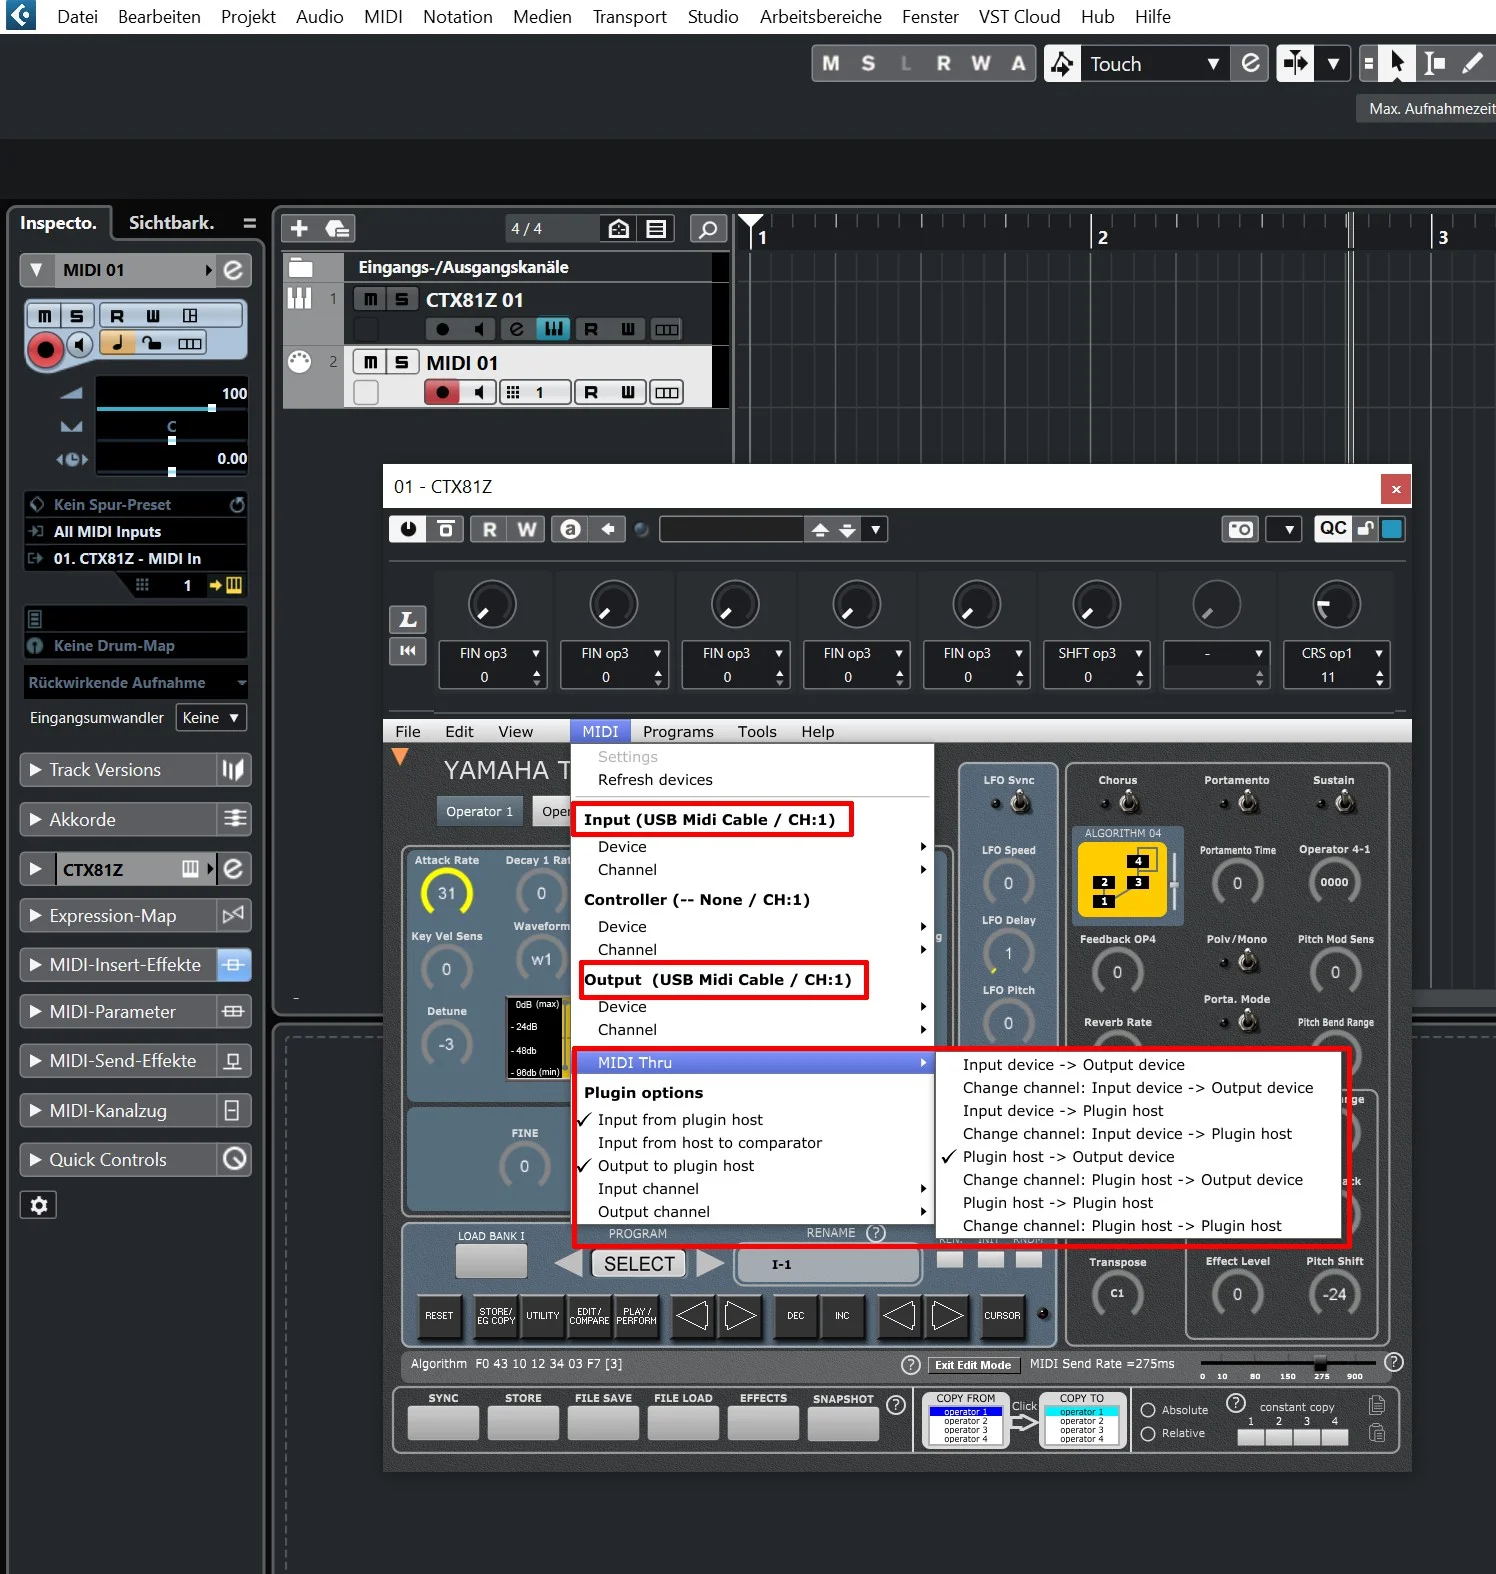This screenshot has width=1496, height=1574.
Task: Select the draw pencil tool
Action: [1472, 64]
